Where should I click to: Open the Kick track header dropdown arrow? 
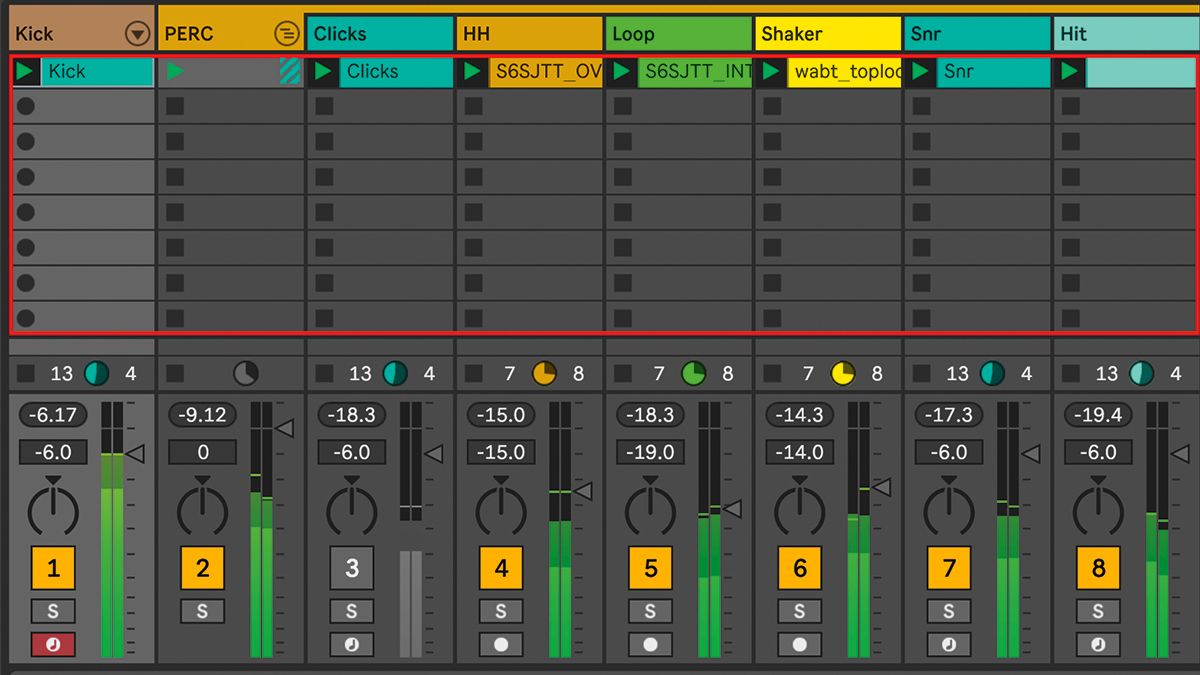(x=136, y=31)
